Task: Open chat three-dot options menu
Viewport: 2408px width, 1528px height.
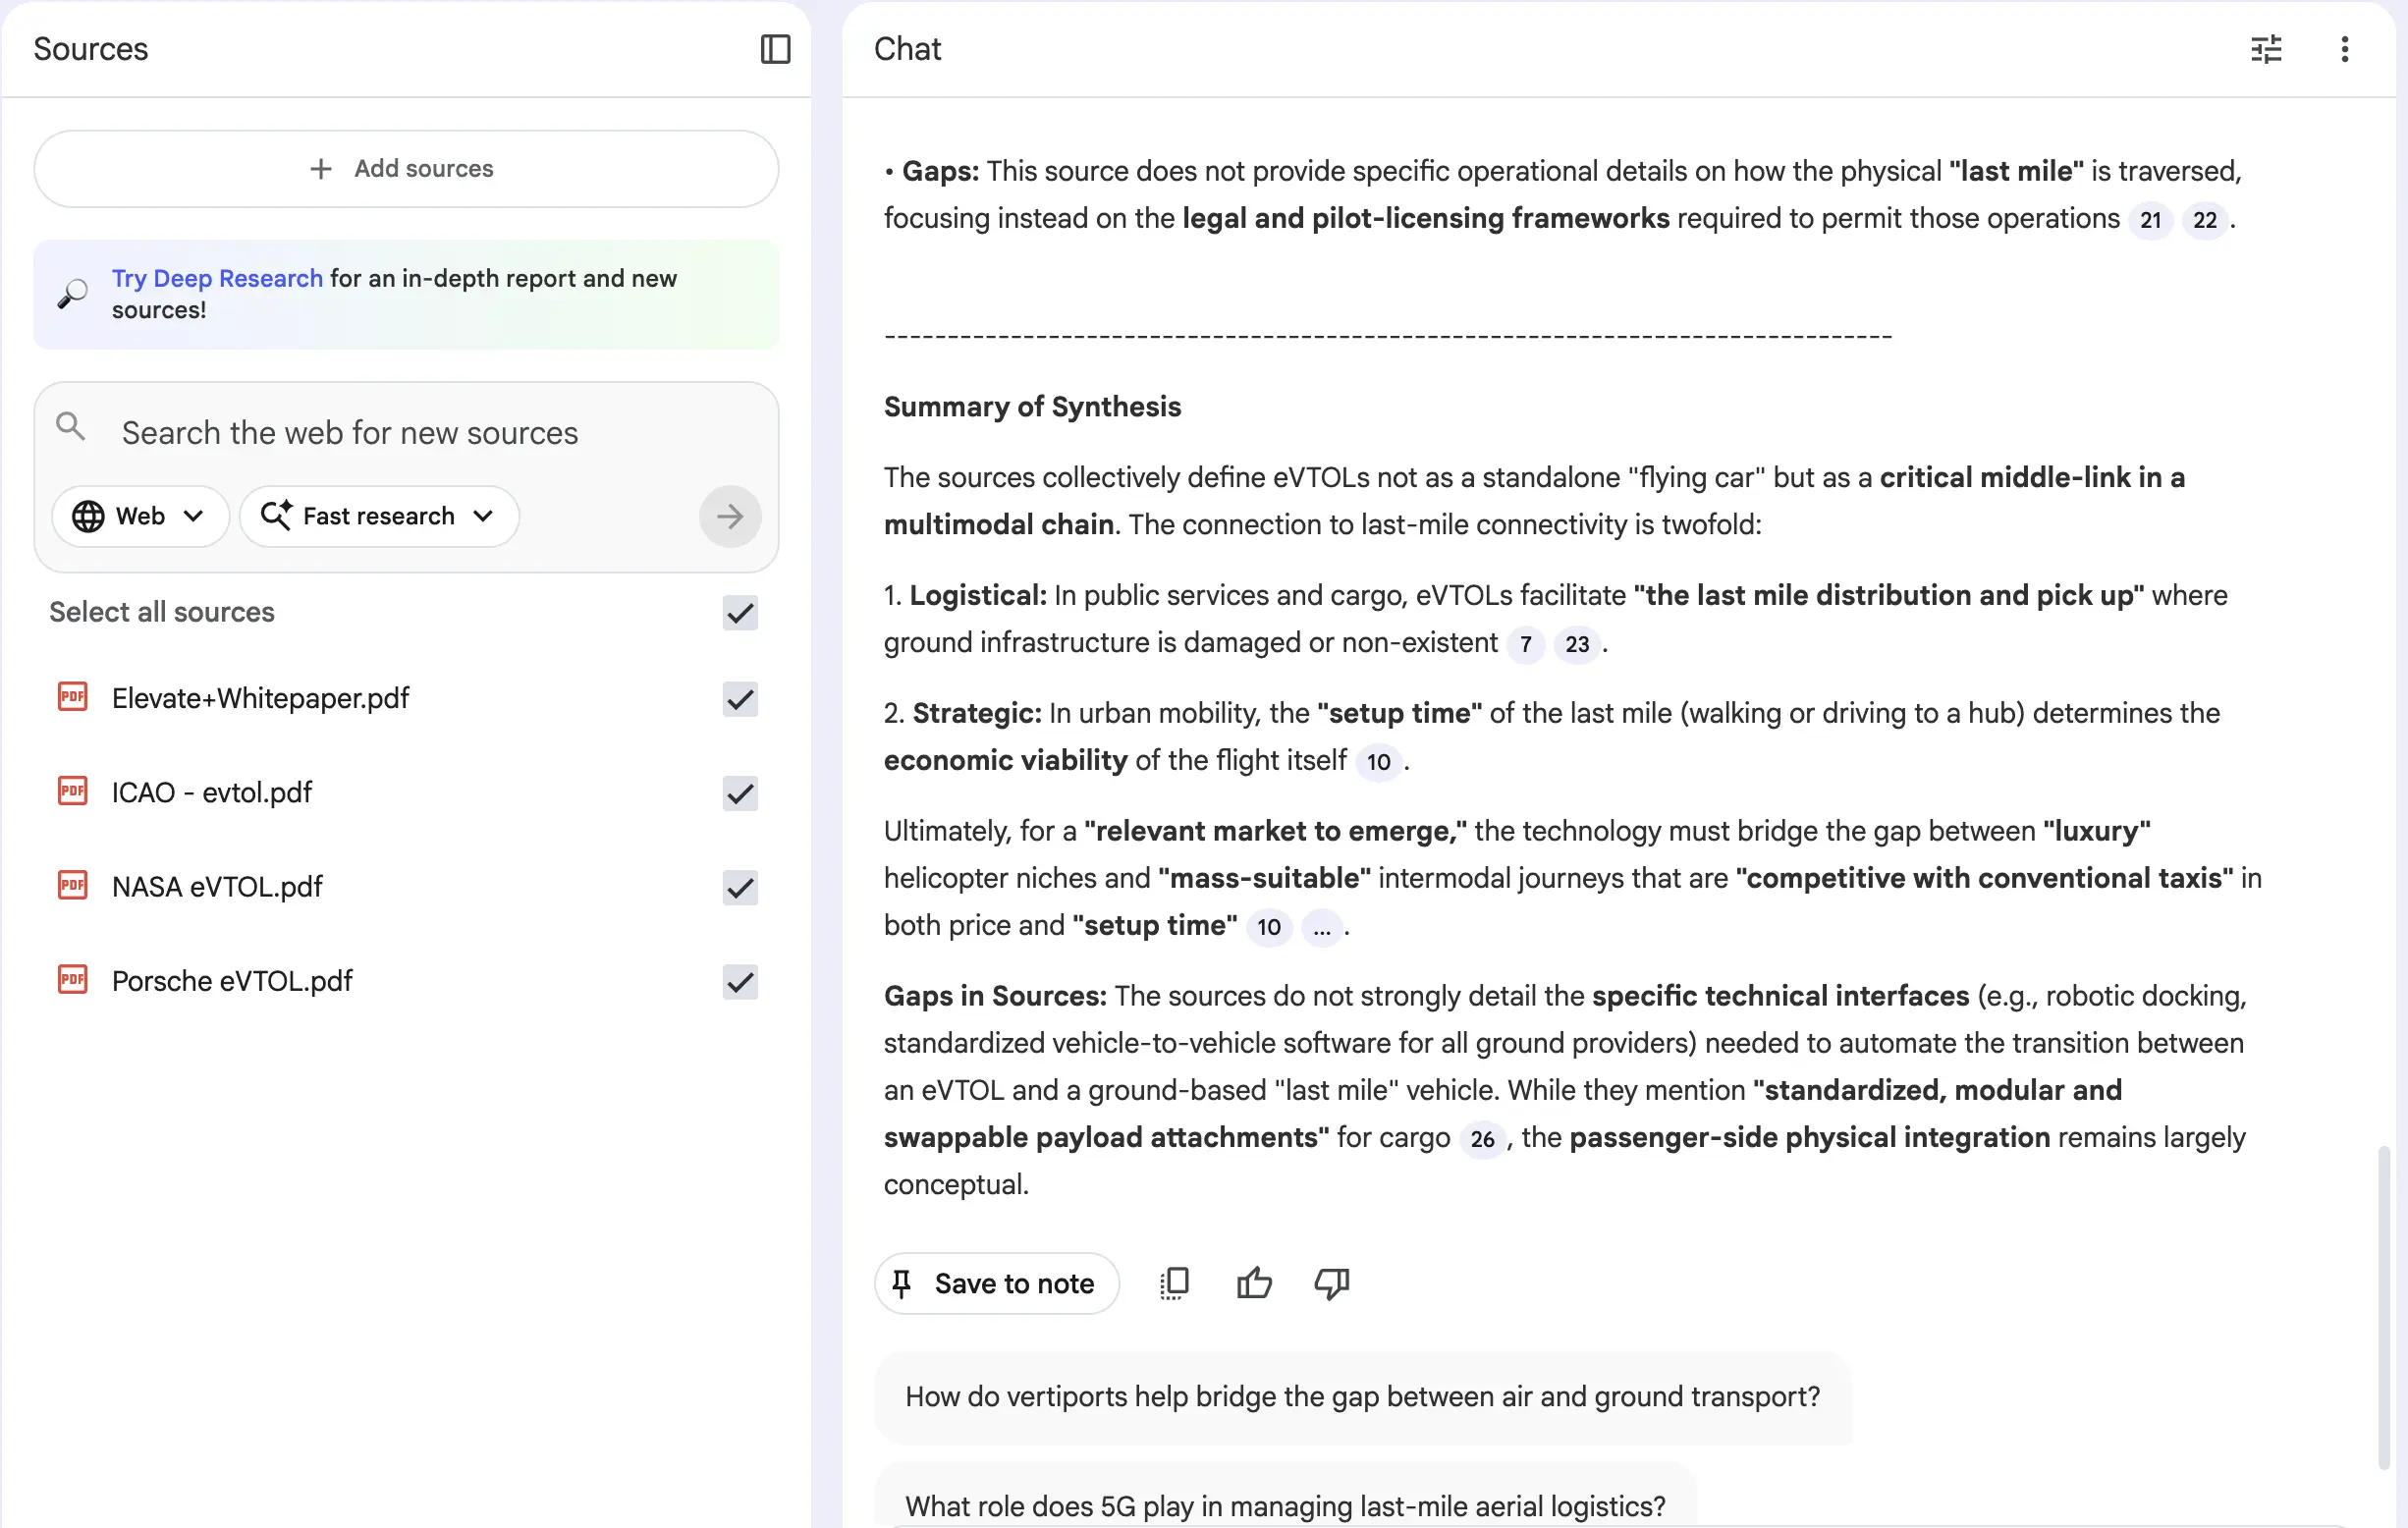Action: point(2344,49)
